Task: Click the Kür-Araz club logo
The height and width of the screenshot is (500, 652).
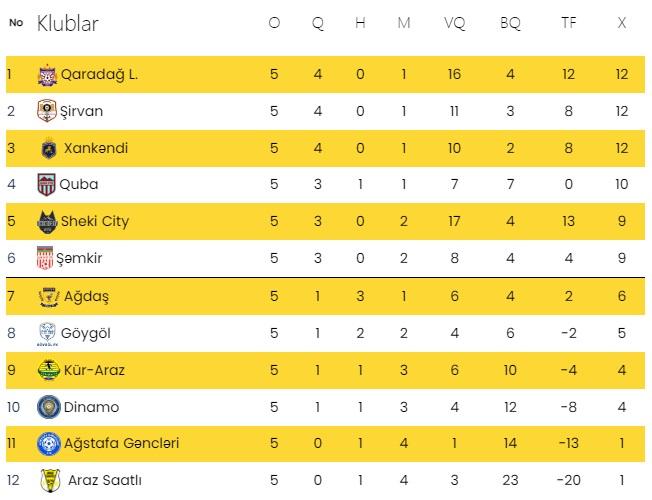Action: pyautogui.click(x=47, y=369)
